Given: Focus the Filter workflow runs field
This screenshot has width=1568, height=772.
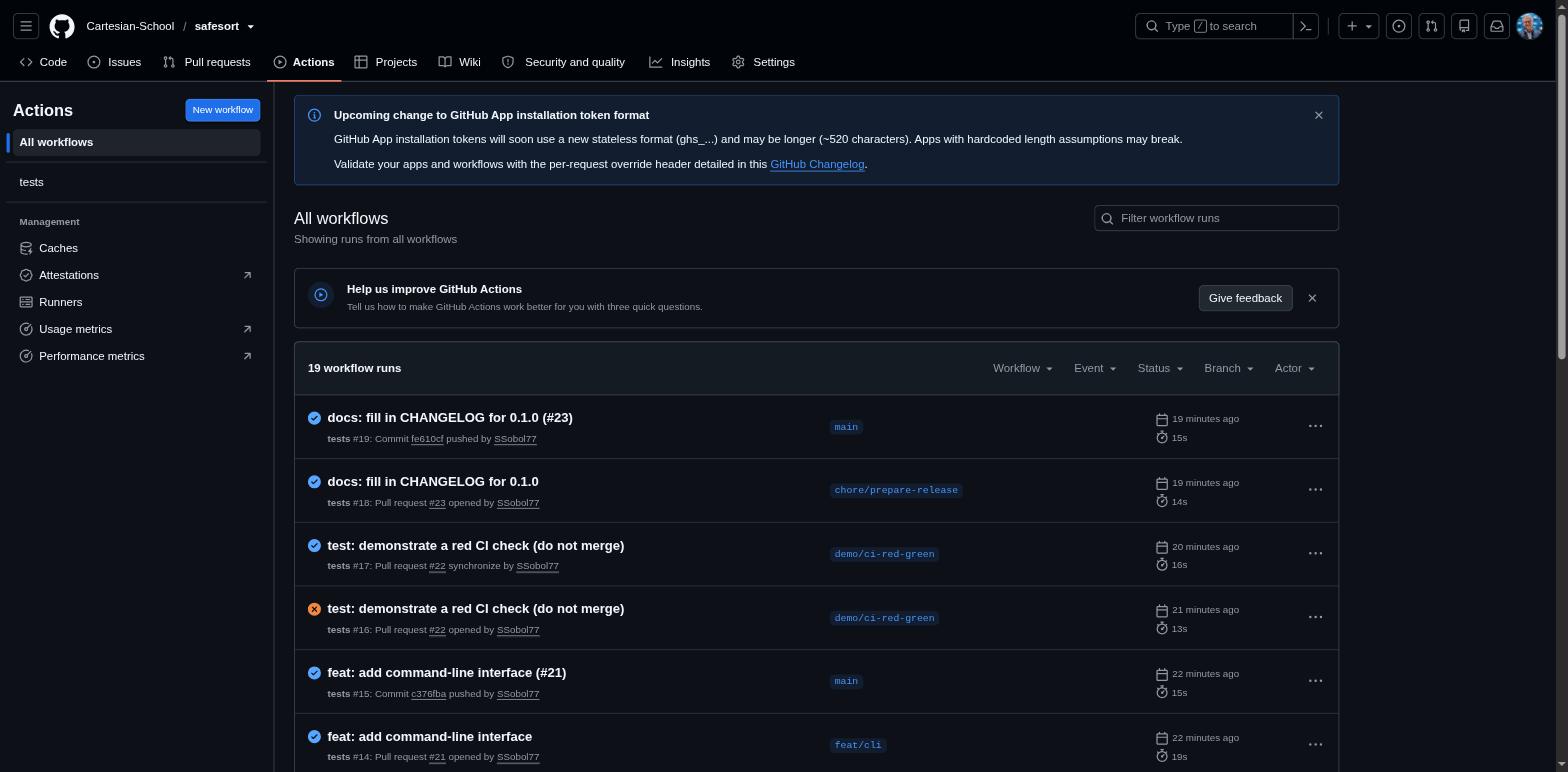Looking at the screenshot, I should coord(1216,218).
